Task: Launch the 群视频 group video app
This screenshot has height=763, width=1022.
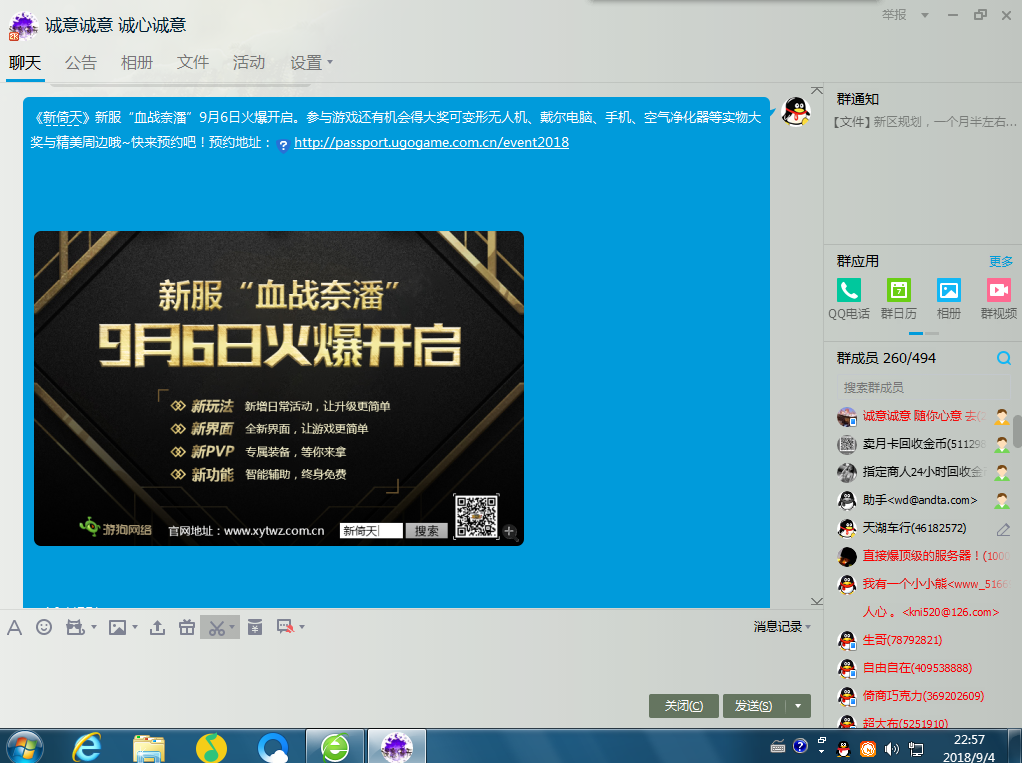Action: (998, 298)
